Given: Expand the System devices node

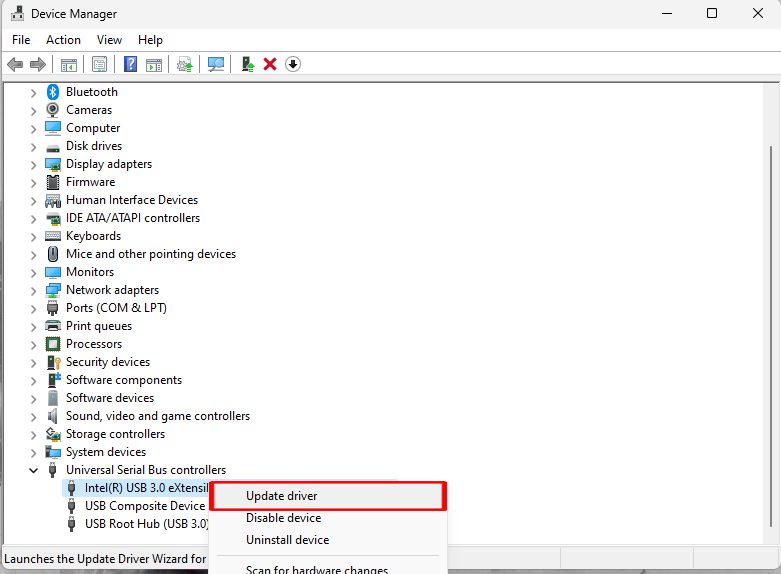Looking at the screenshot, I should pos(33,452).
